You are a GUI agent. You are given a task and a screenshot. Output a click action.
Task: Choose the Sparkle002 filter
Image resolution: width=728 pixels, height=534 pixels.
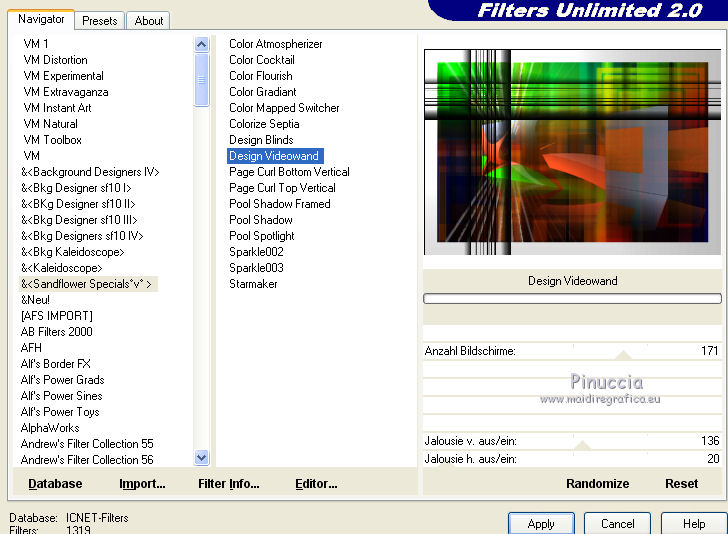(256, 252)
